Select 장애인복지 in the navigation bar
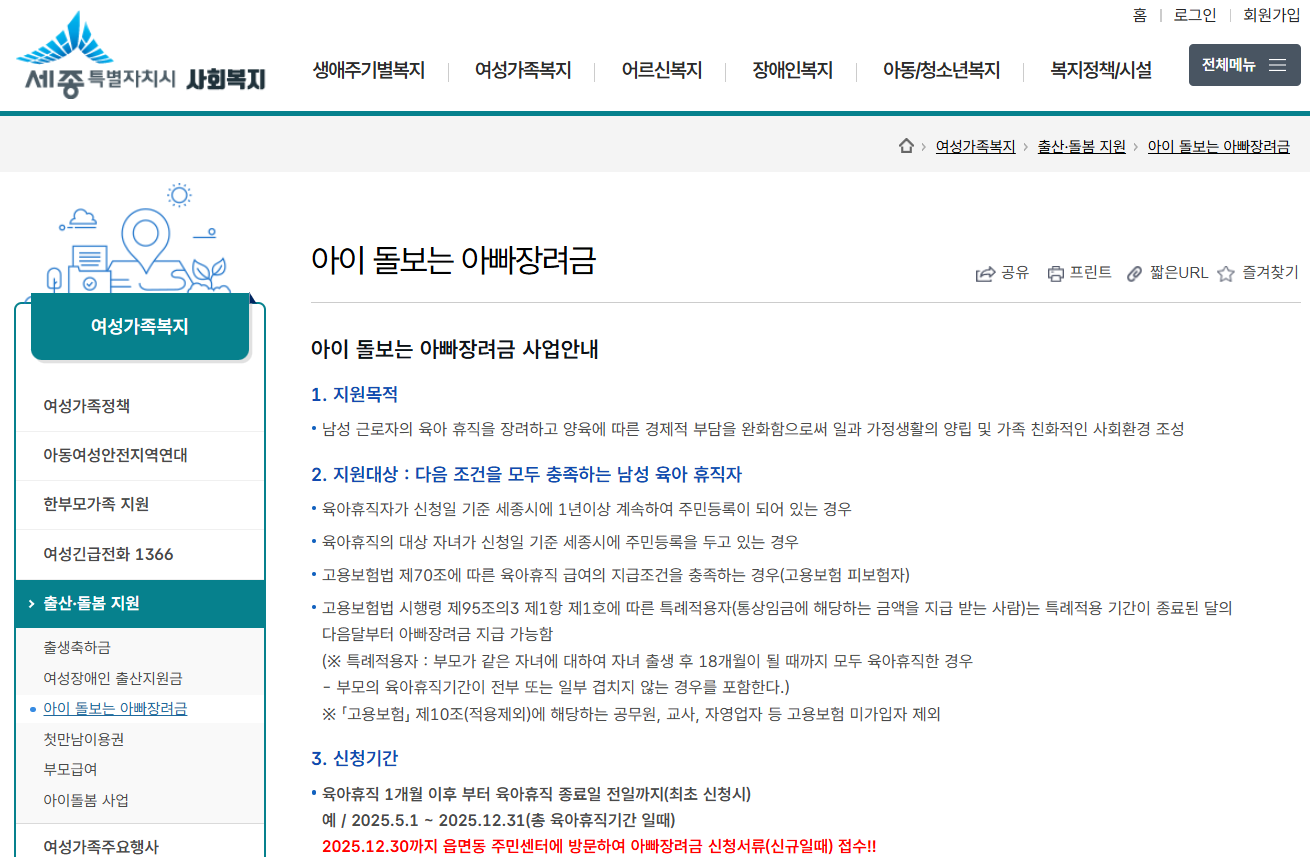Viewport: 1310px width, 857px height. [792, 70]
